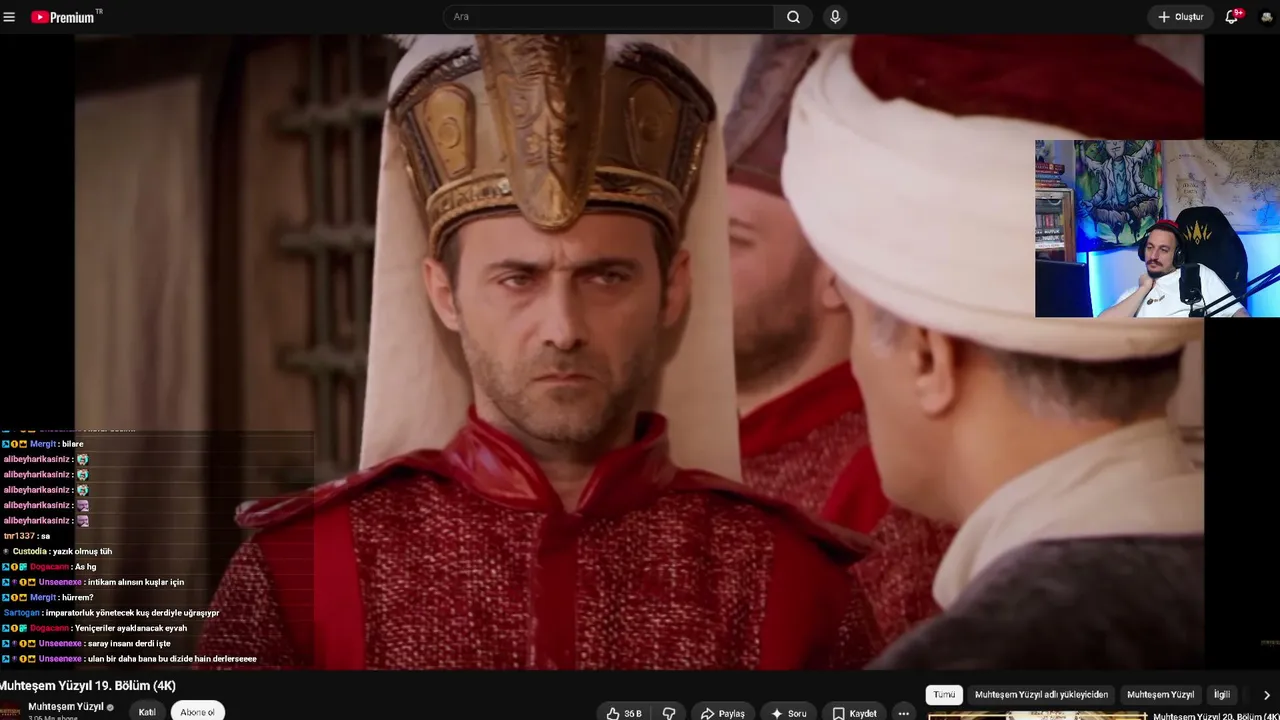Image resolution: width=1280 pixels, height=720 pixels.
Task: Click the Katıl join button
Action: tap(147, 712)
